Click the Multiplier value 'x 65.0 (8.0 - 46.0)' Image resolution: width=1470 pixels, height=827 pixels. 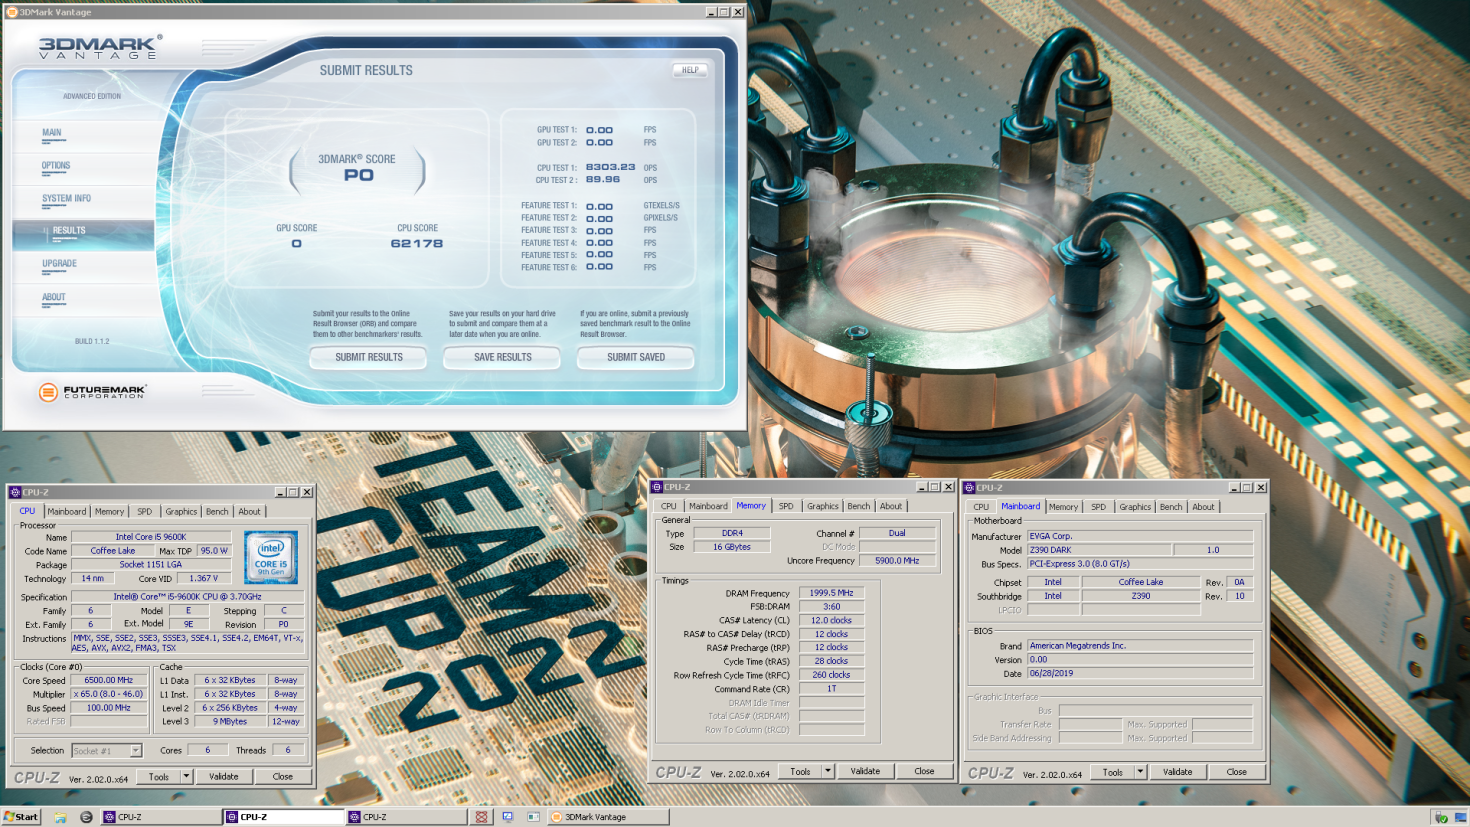pos(108,694)
